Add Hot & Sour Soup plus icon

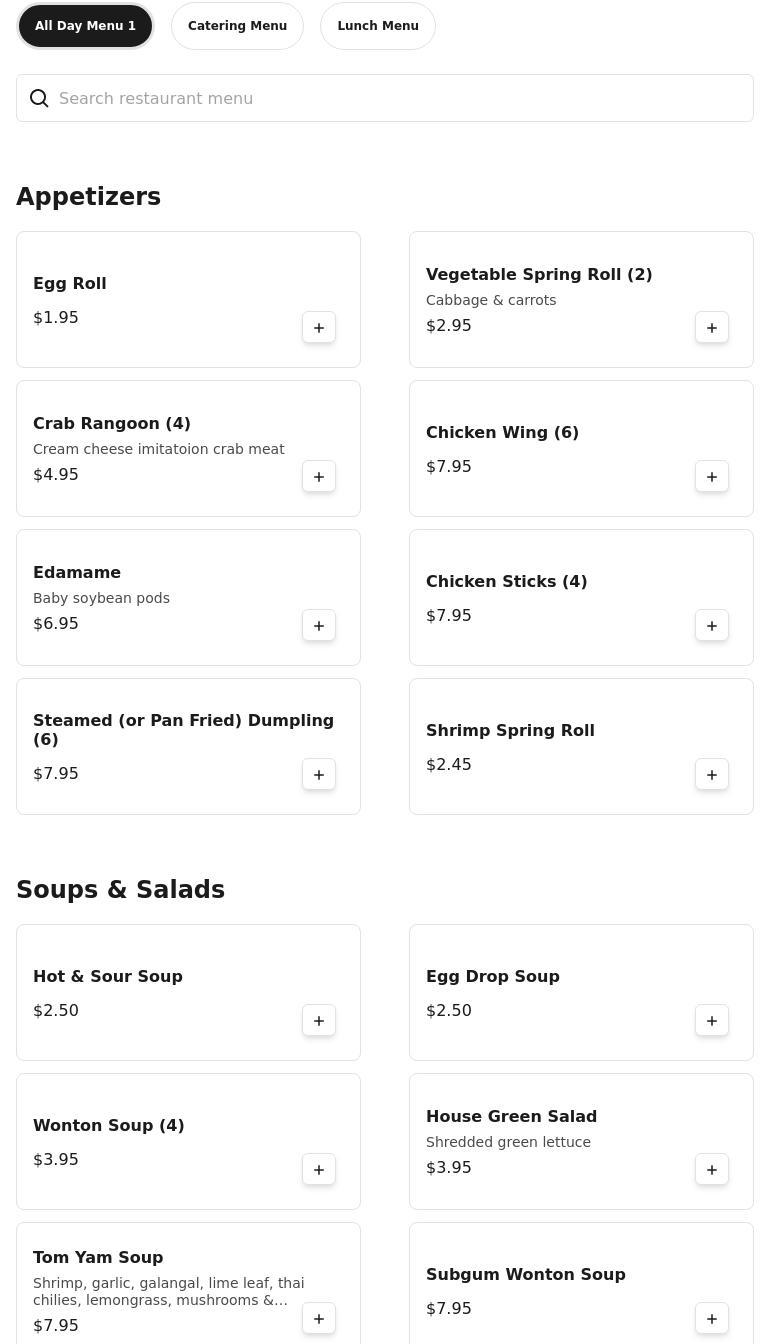tap(319, 1020)
